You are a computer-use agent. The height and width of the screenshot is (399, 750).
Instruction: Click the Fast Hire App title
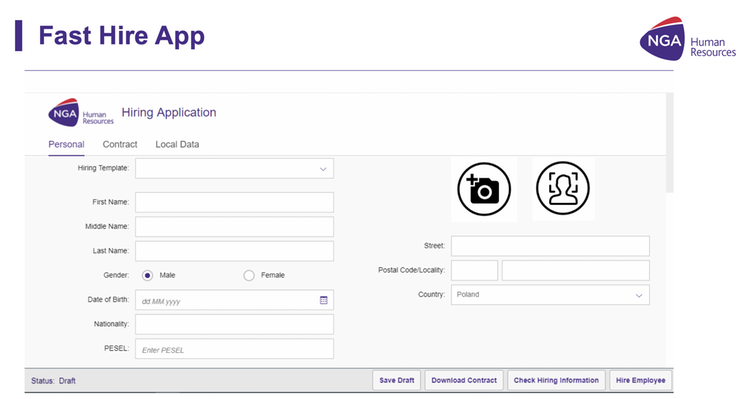(121, 36)
